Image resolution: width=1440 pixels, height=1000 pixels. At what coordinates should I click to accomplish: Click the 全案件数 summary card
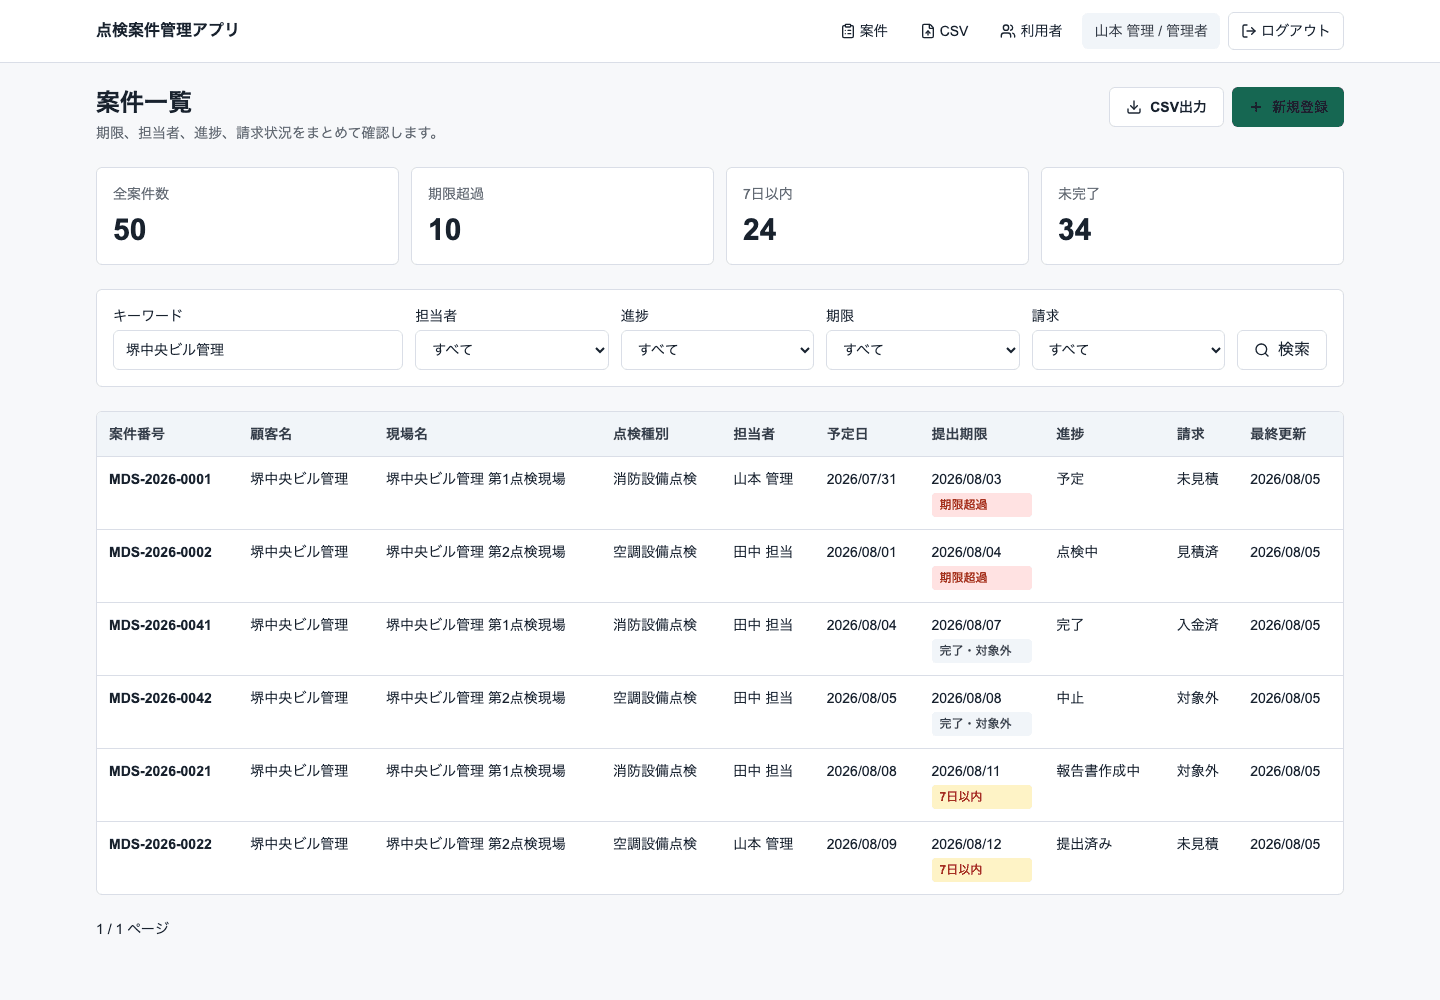pyautogui.click(x=247, y=216)
